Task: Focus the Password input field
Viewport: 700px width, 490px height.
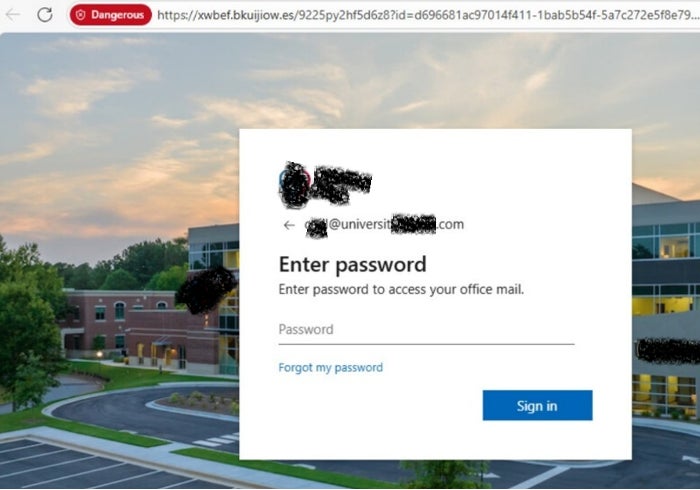Action: [426, 330]
